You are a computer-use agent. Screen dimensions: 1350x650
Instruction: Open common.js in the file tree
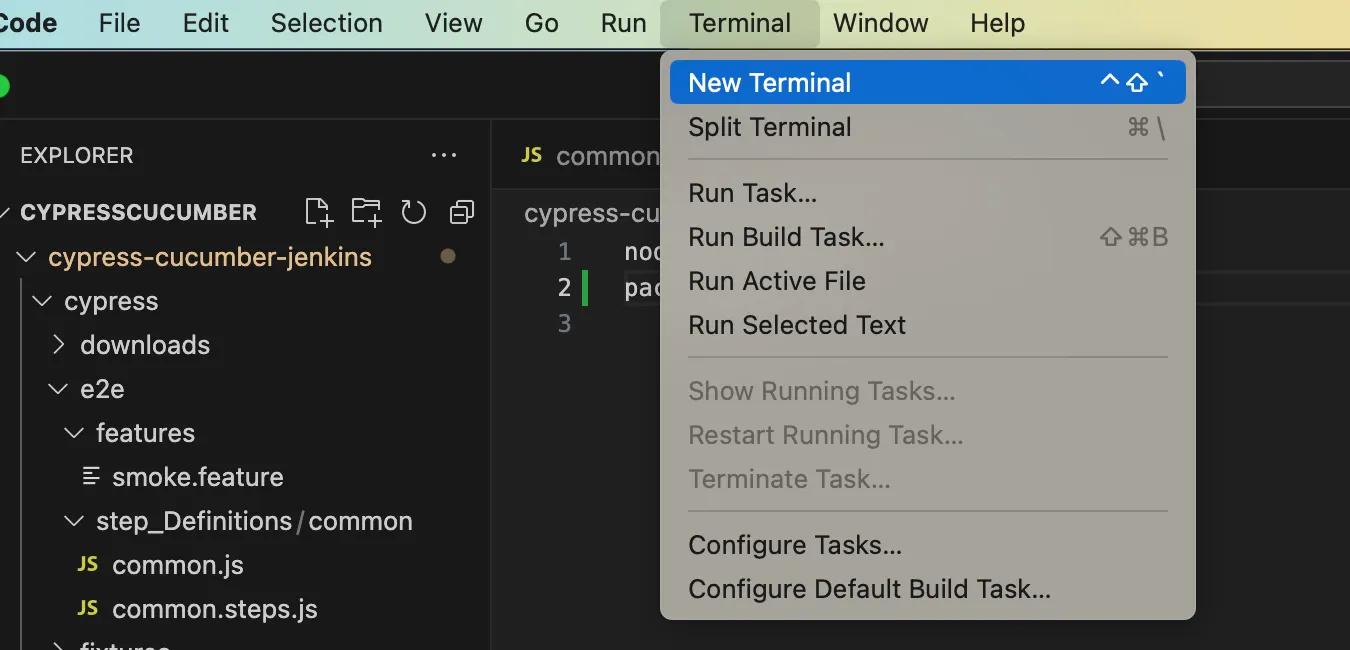pos(177,565)
